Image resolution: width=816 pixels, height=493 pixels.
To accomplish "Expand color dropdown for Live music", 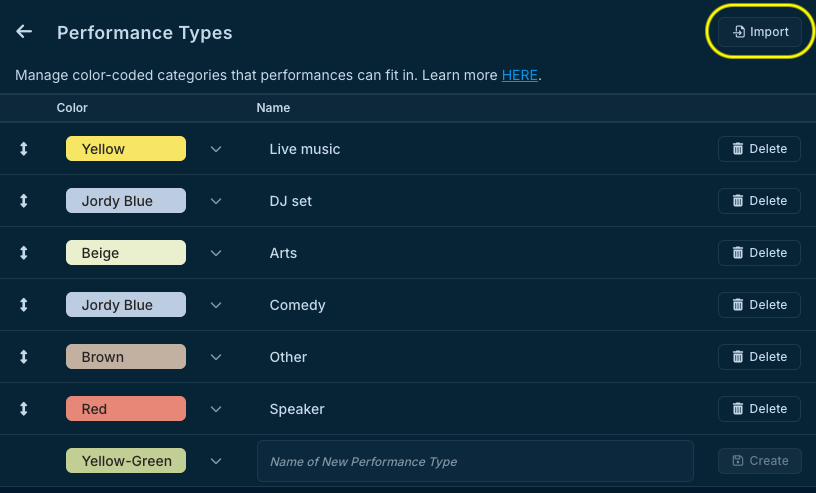I will click(216, 149).
